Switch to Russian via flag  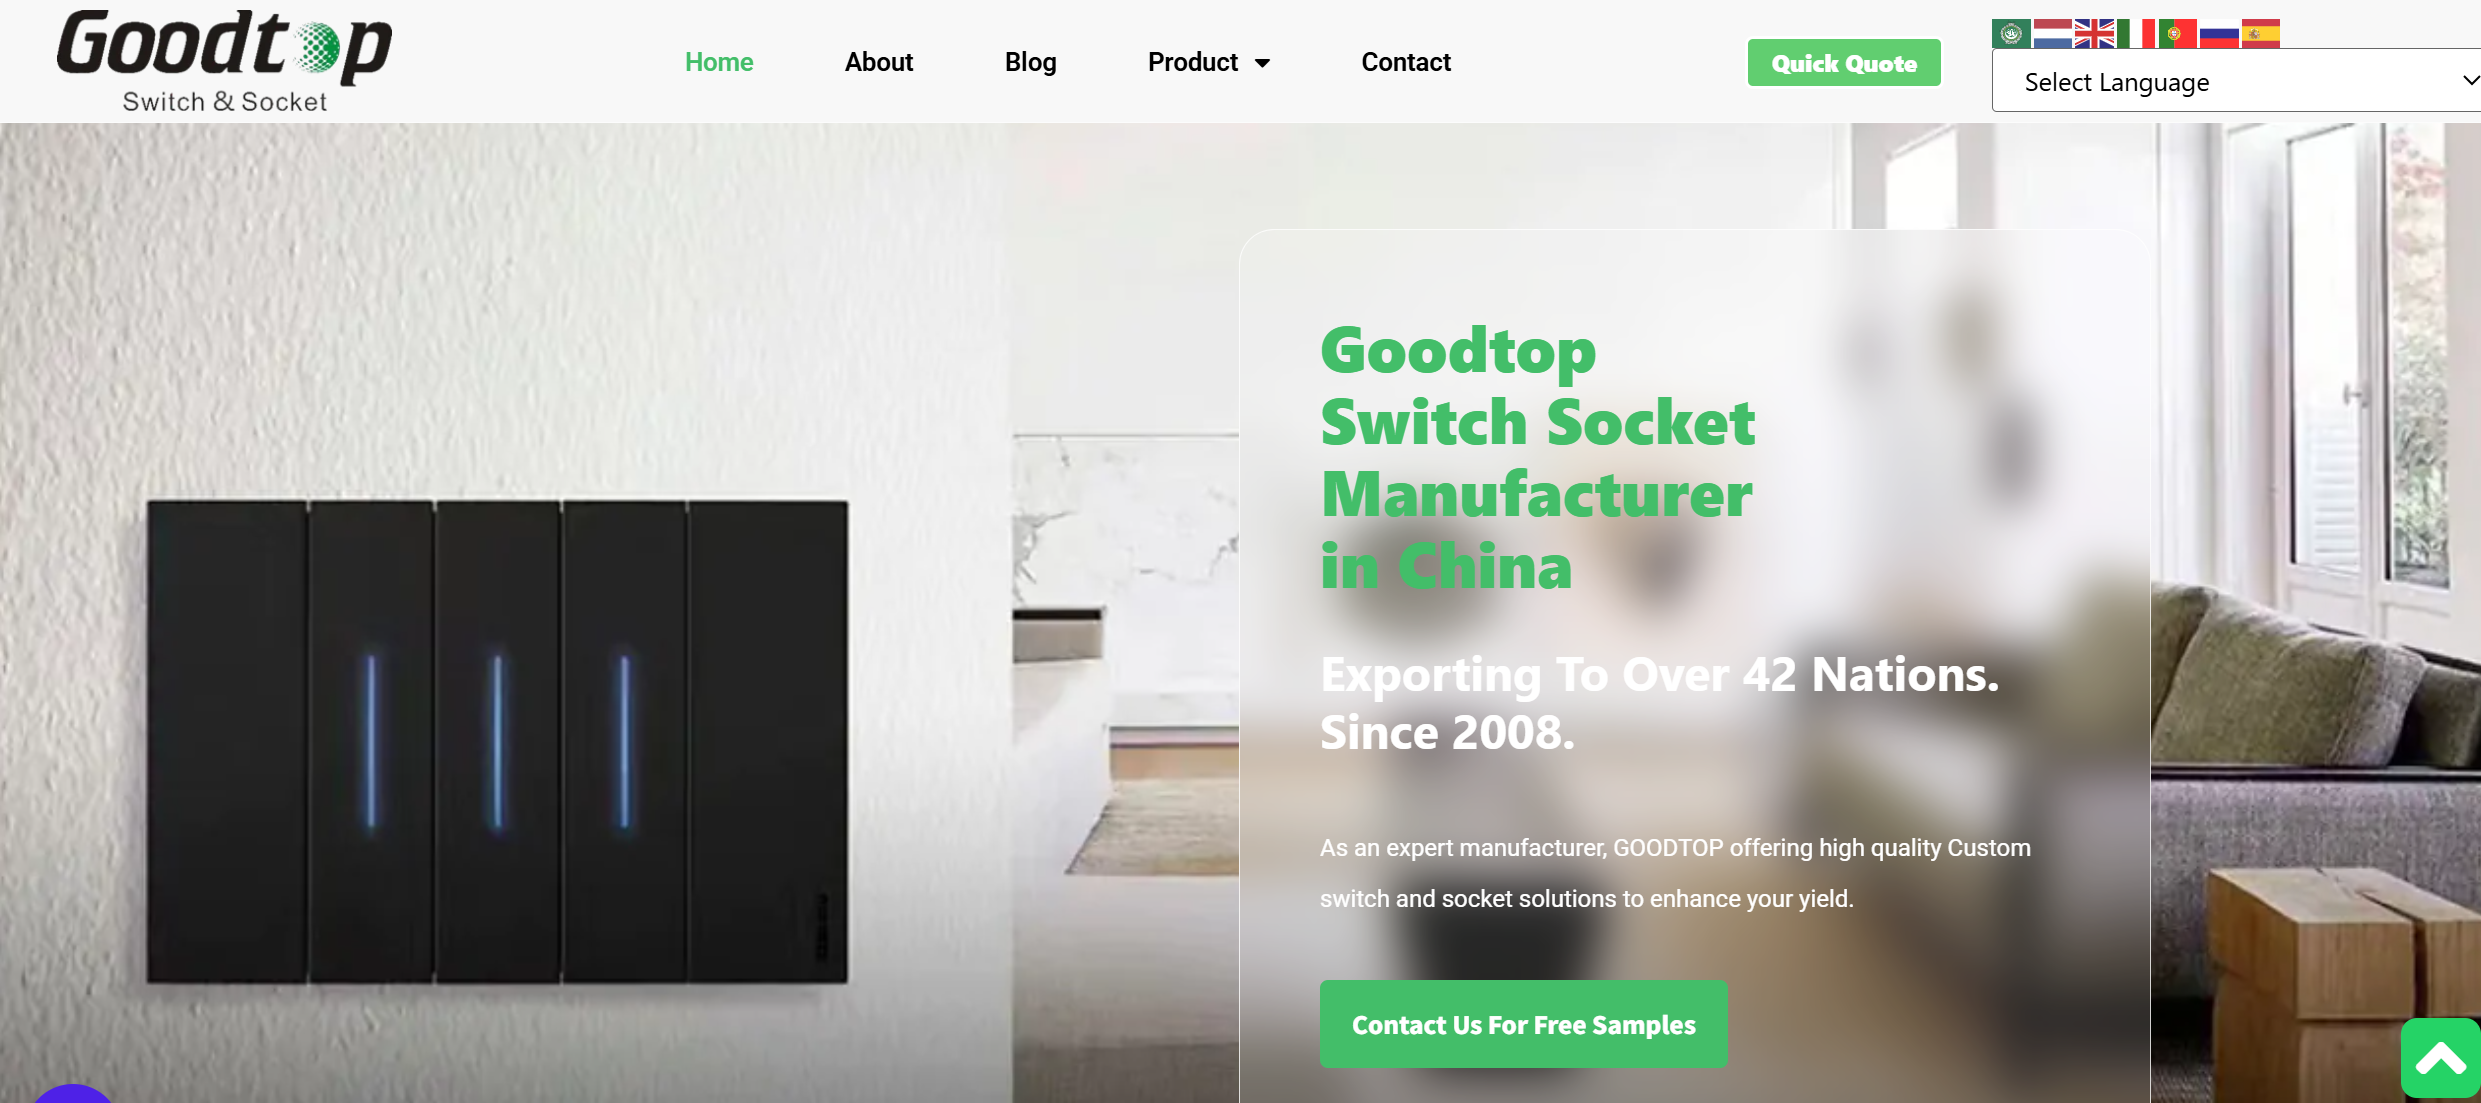point(2219,33)
